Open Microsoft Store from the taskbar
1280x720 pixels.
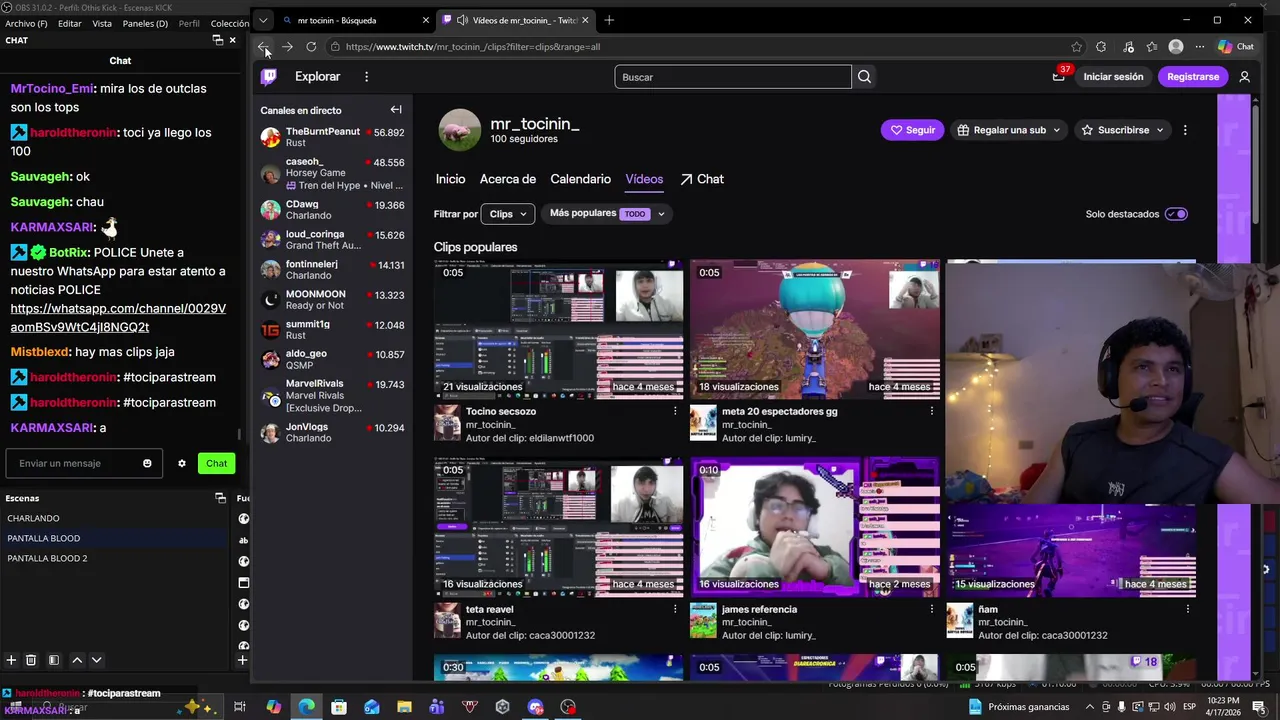(339, 707)
